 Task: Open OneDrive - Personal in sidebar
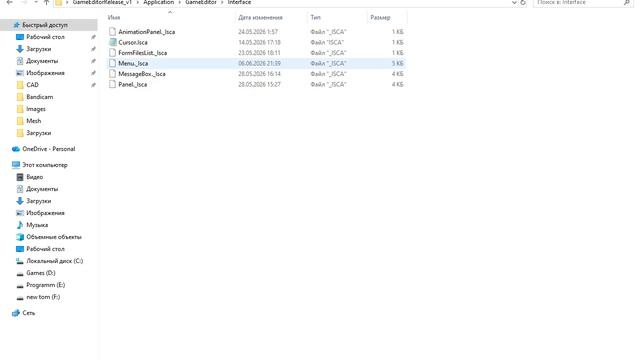49,149
